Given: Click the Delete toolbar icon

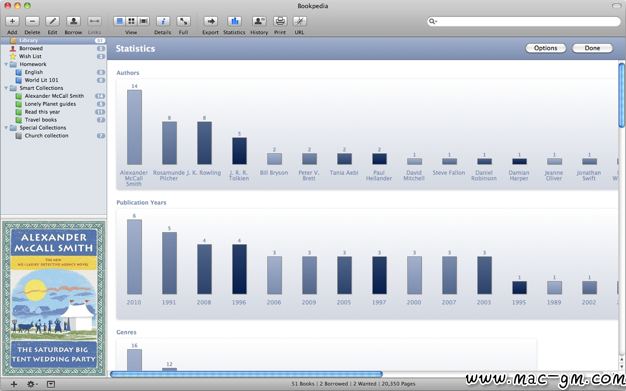Looking at the screenshot, I should [32, 21].
